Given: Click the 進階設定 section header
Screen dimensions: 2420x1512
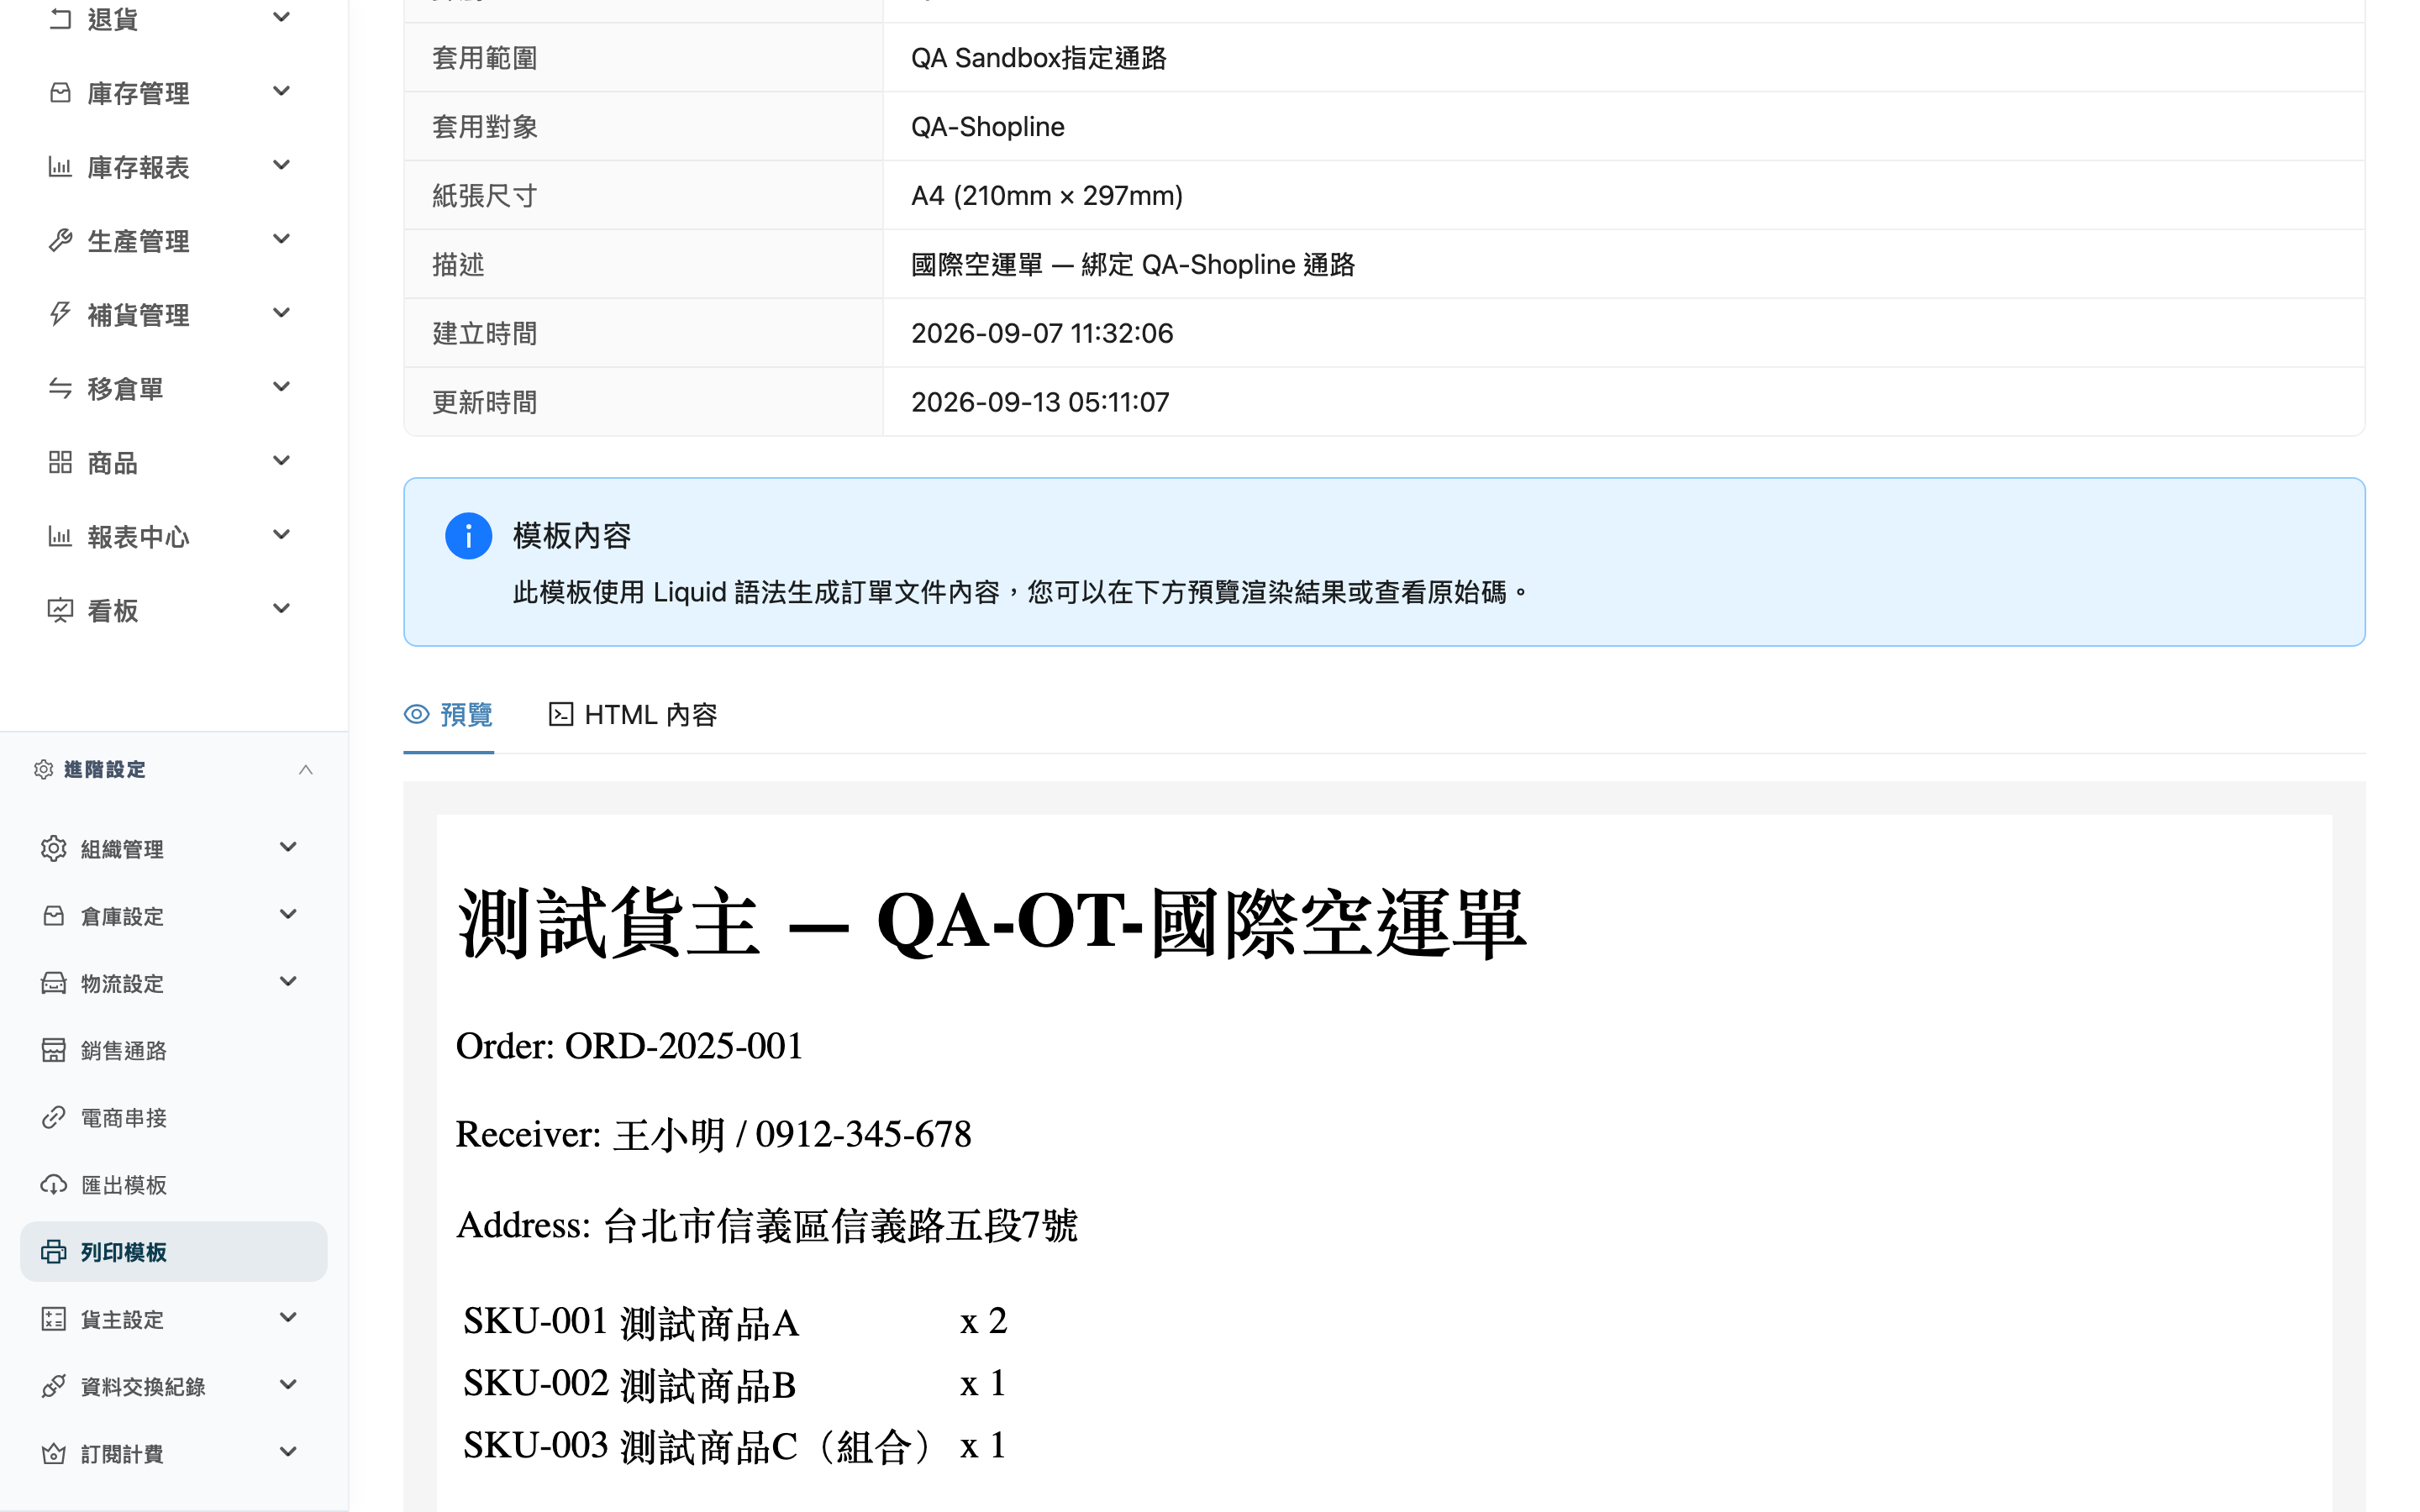Looking at the screenshot, I should 174,769.
